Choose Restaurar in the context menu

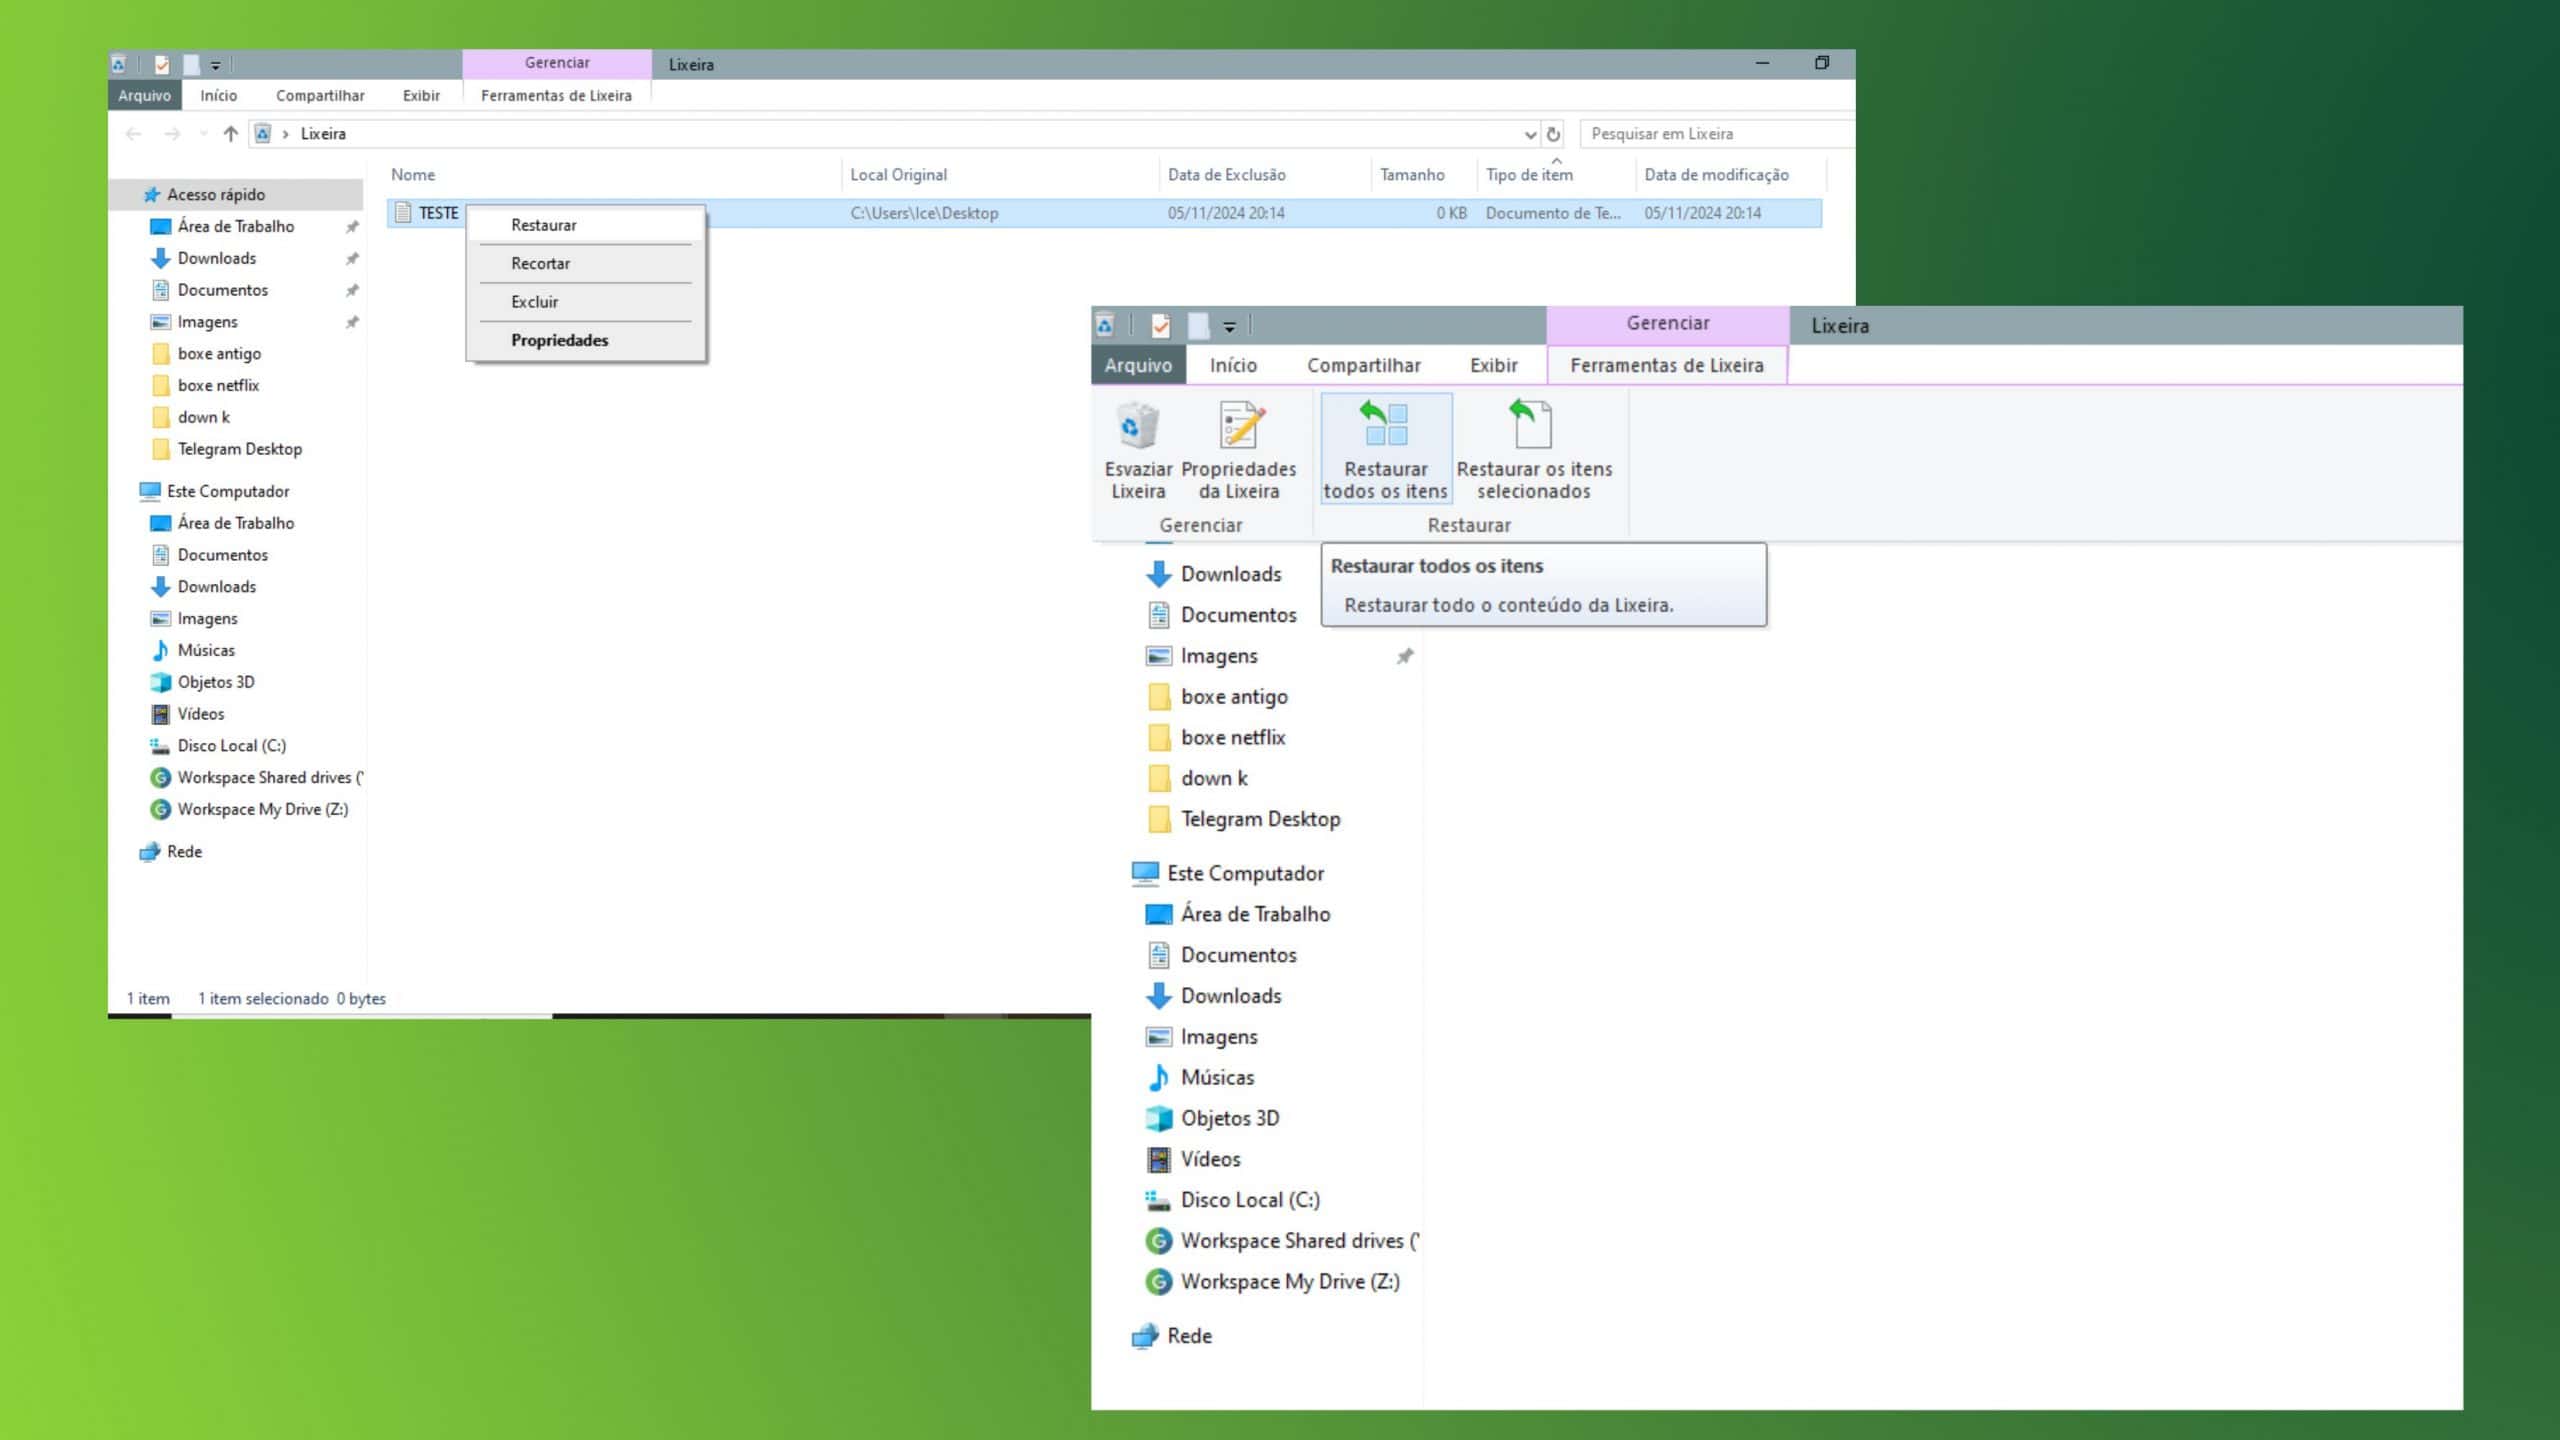coord(543,225)
